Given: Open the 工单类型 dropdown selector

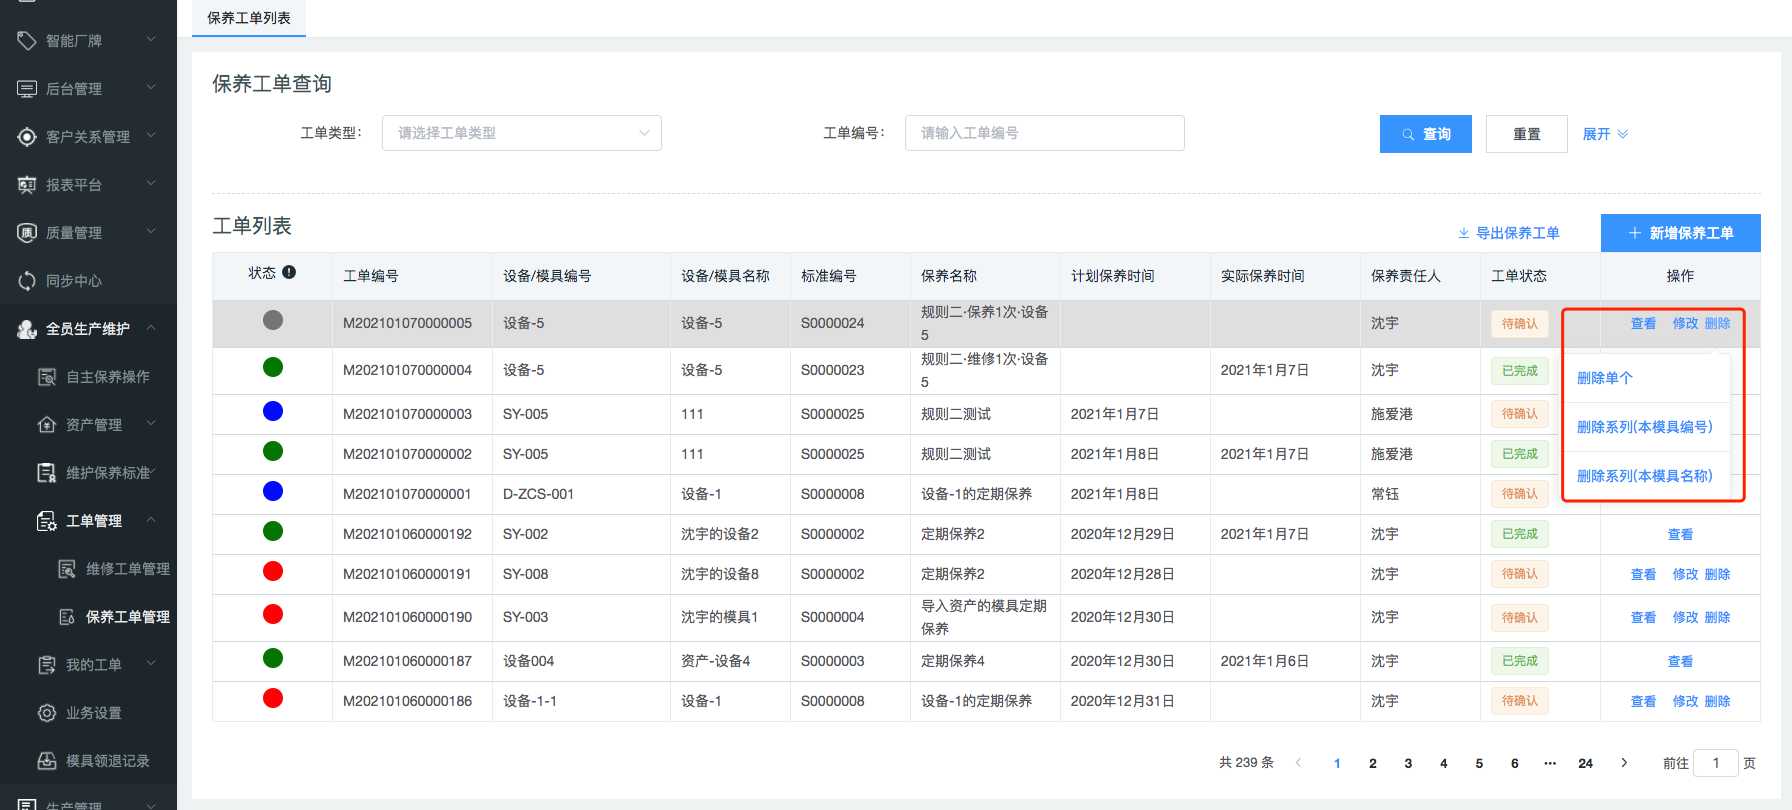Looking at the screenshot, I should pos(521,133).
